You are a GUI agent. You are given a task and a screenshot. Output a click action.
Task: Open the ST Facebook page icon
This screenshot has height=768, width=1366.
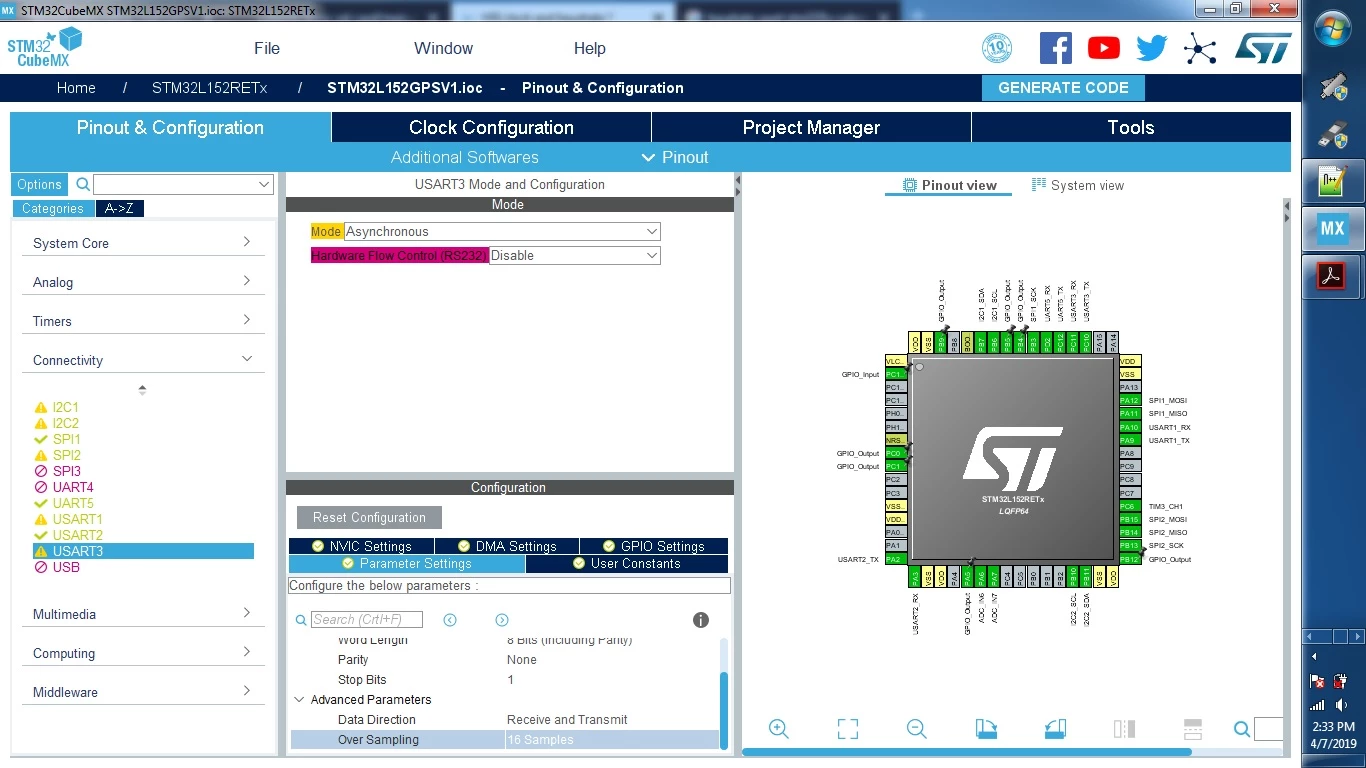[1056, 48]
